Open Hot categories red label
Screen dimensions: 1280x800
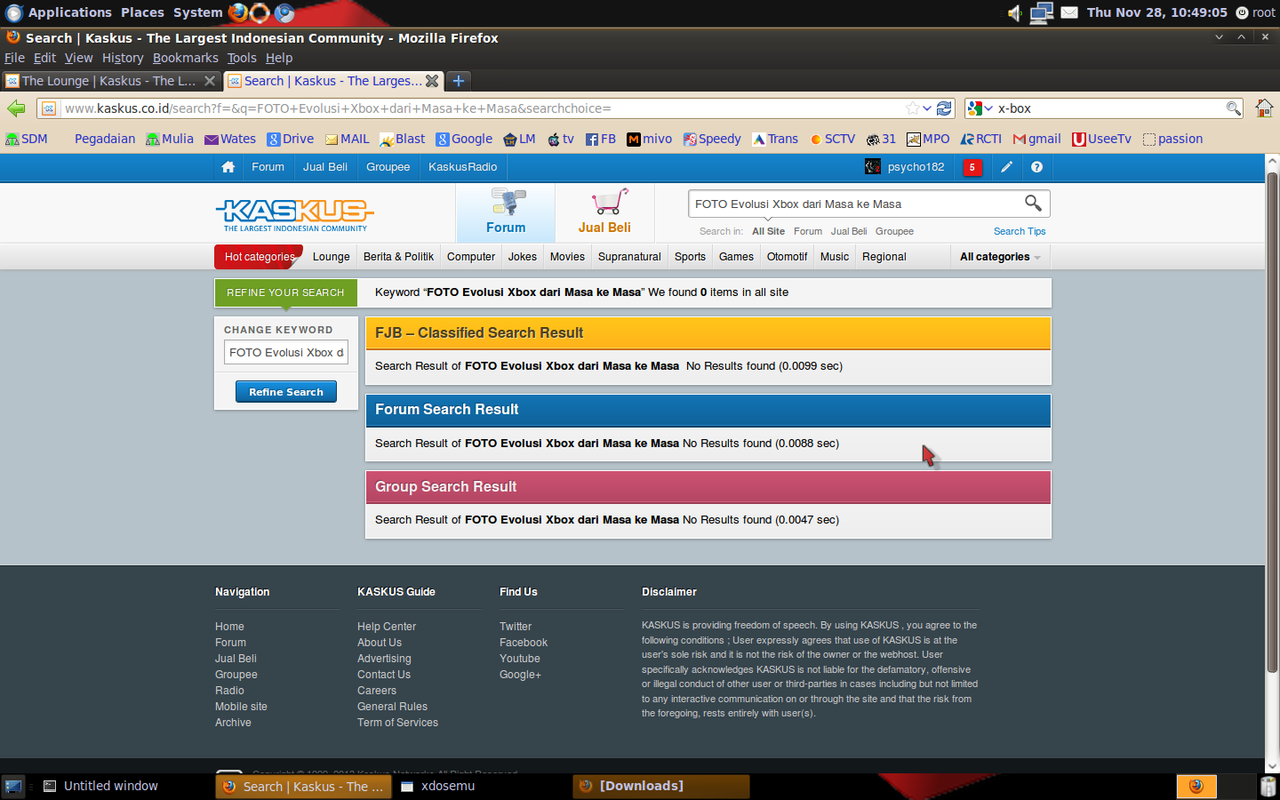click(x=259, y=257)
